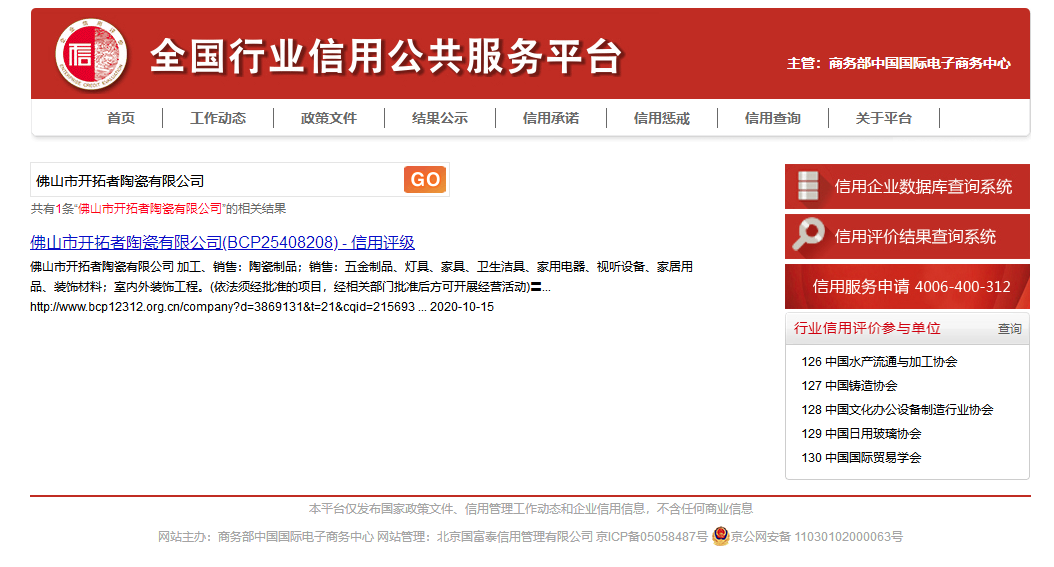Click 网站管理：北京国富泰信用管理有限公司 footer text
The width and height of the screenshot is (1054, 567).
[x=485, y=537]
